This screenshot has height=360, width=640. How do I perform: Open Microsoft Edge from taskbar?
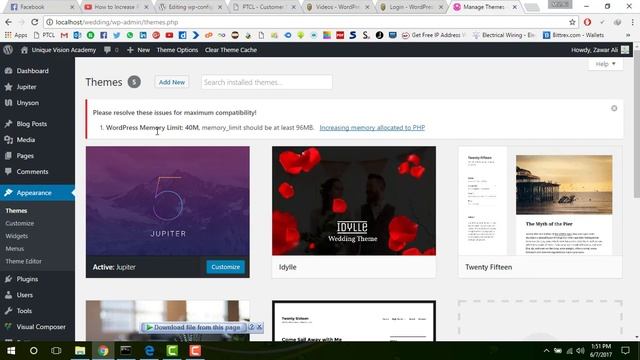pyautogui.click(x=149, y=351)
